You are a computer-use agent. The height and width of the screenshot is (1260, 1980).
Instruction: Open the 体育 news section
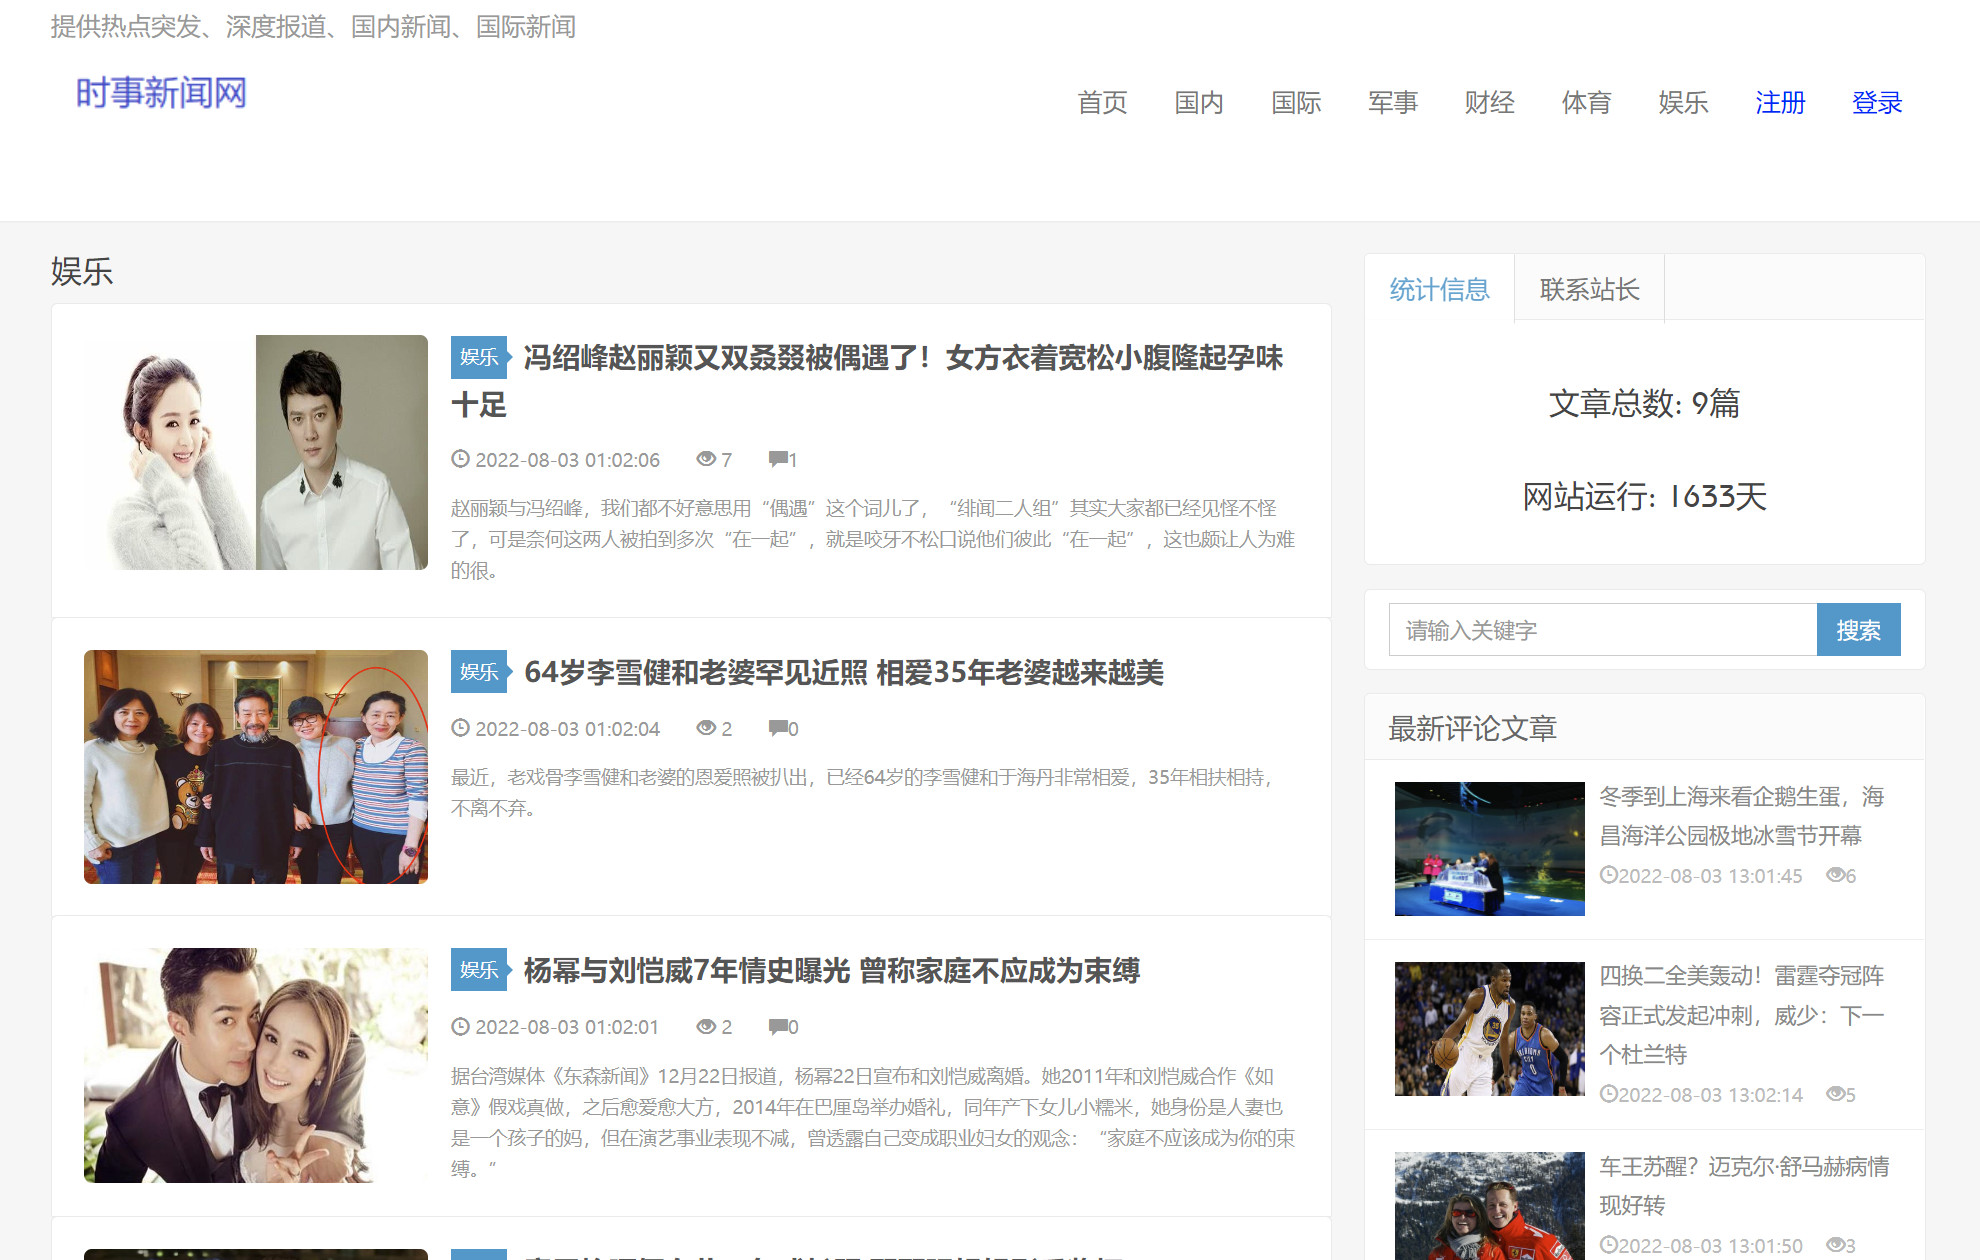(1587, 102)
